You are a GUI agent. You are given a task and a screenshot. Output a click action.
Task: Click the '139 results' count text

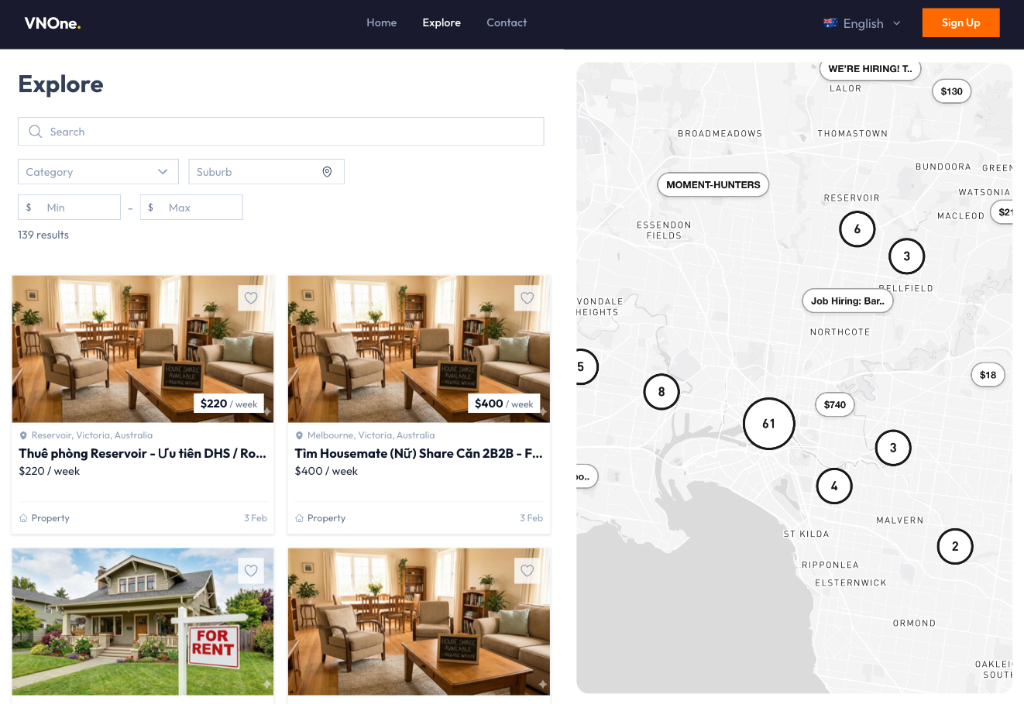[43, 235]
